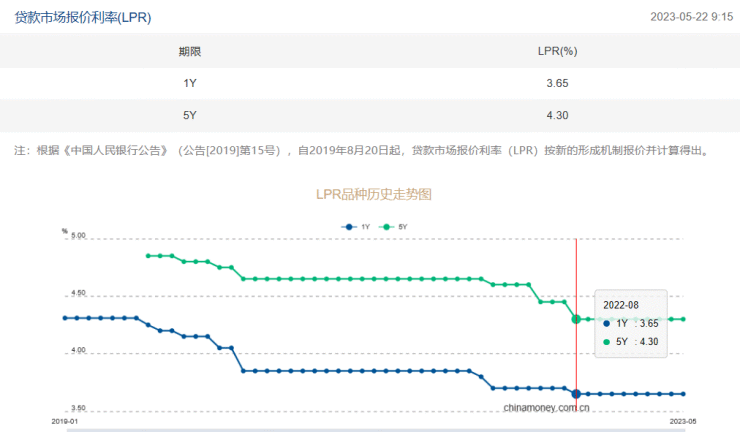Toggle the 5Y series in chart legend
This screenshot has height=432, width=740.
[395, 227]
